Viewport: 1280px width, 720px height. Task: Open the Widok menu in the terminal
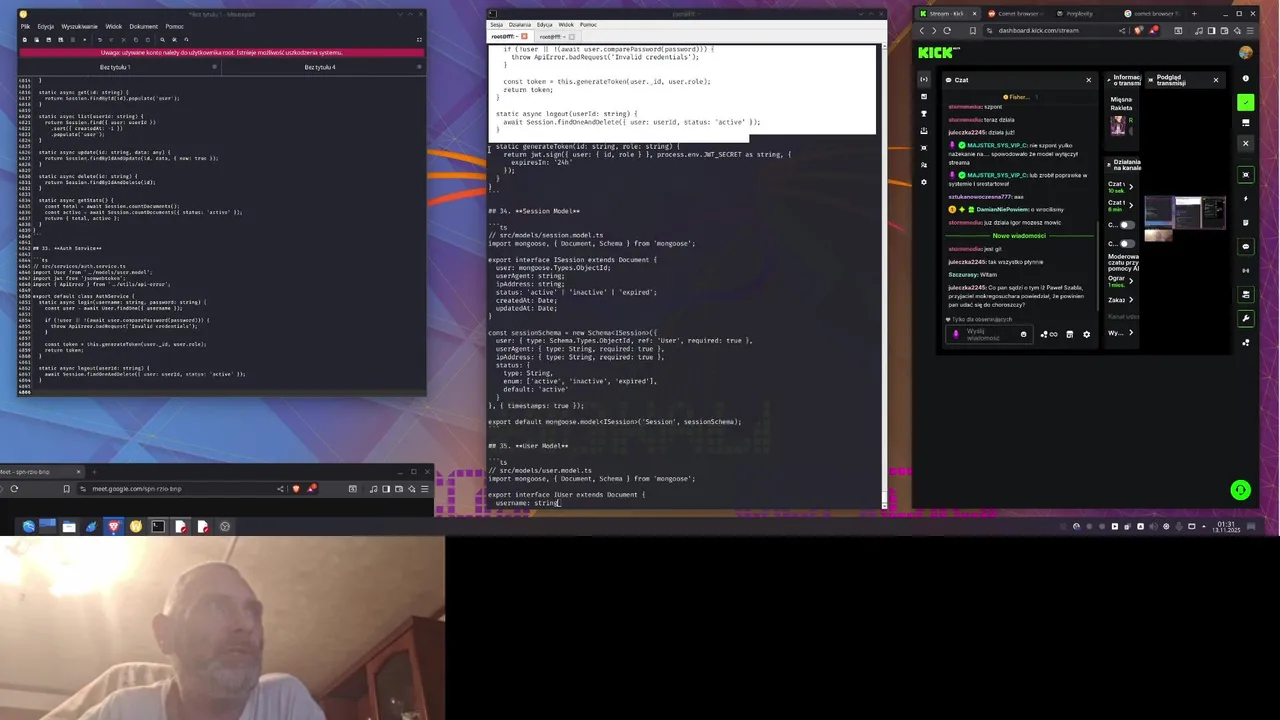coord(566,24)
